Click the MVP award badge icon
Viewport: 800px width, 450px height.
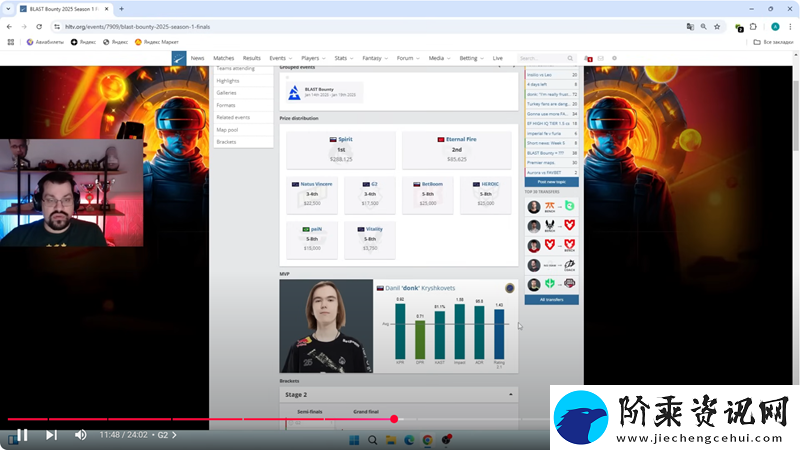pyautogui.click(x=509, y=288)
